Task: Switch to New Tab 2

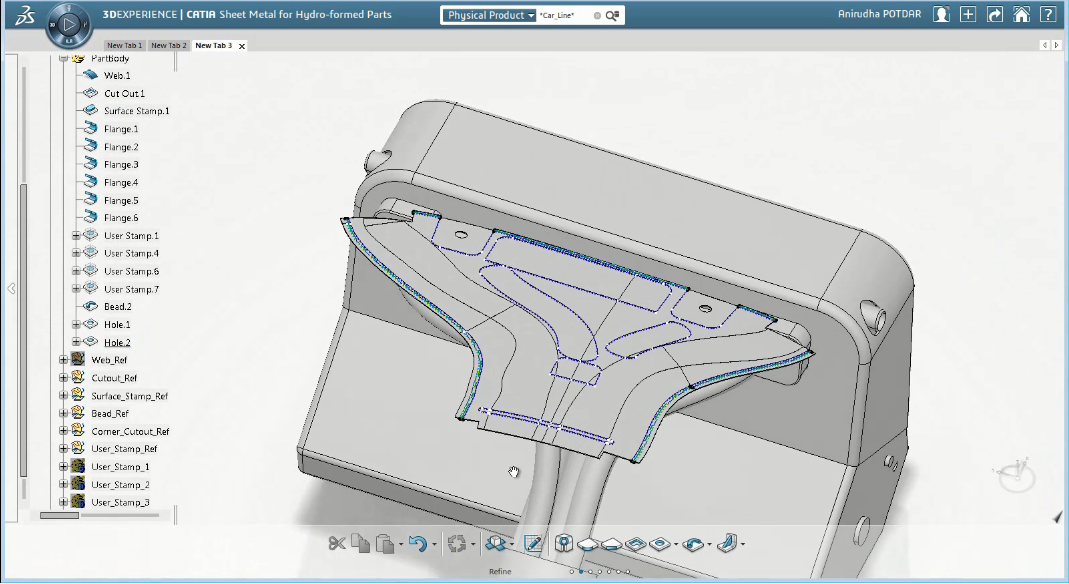Action: coord(168,46)
